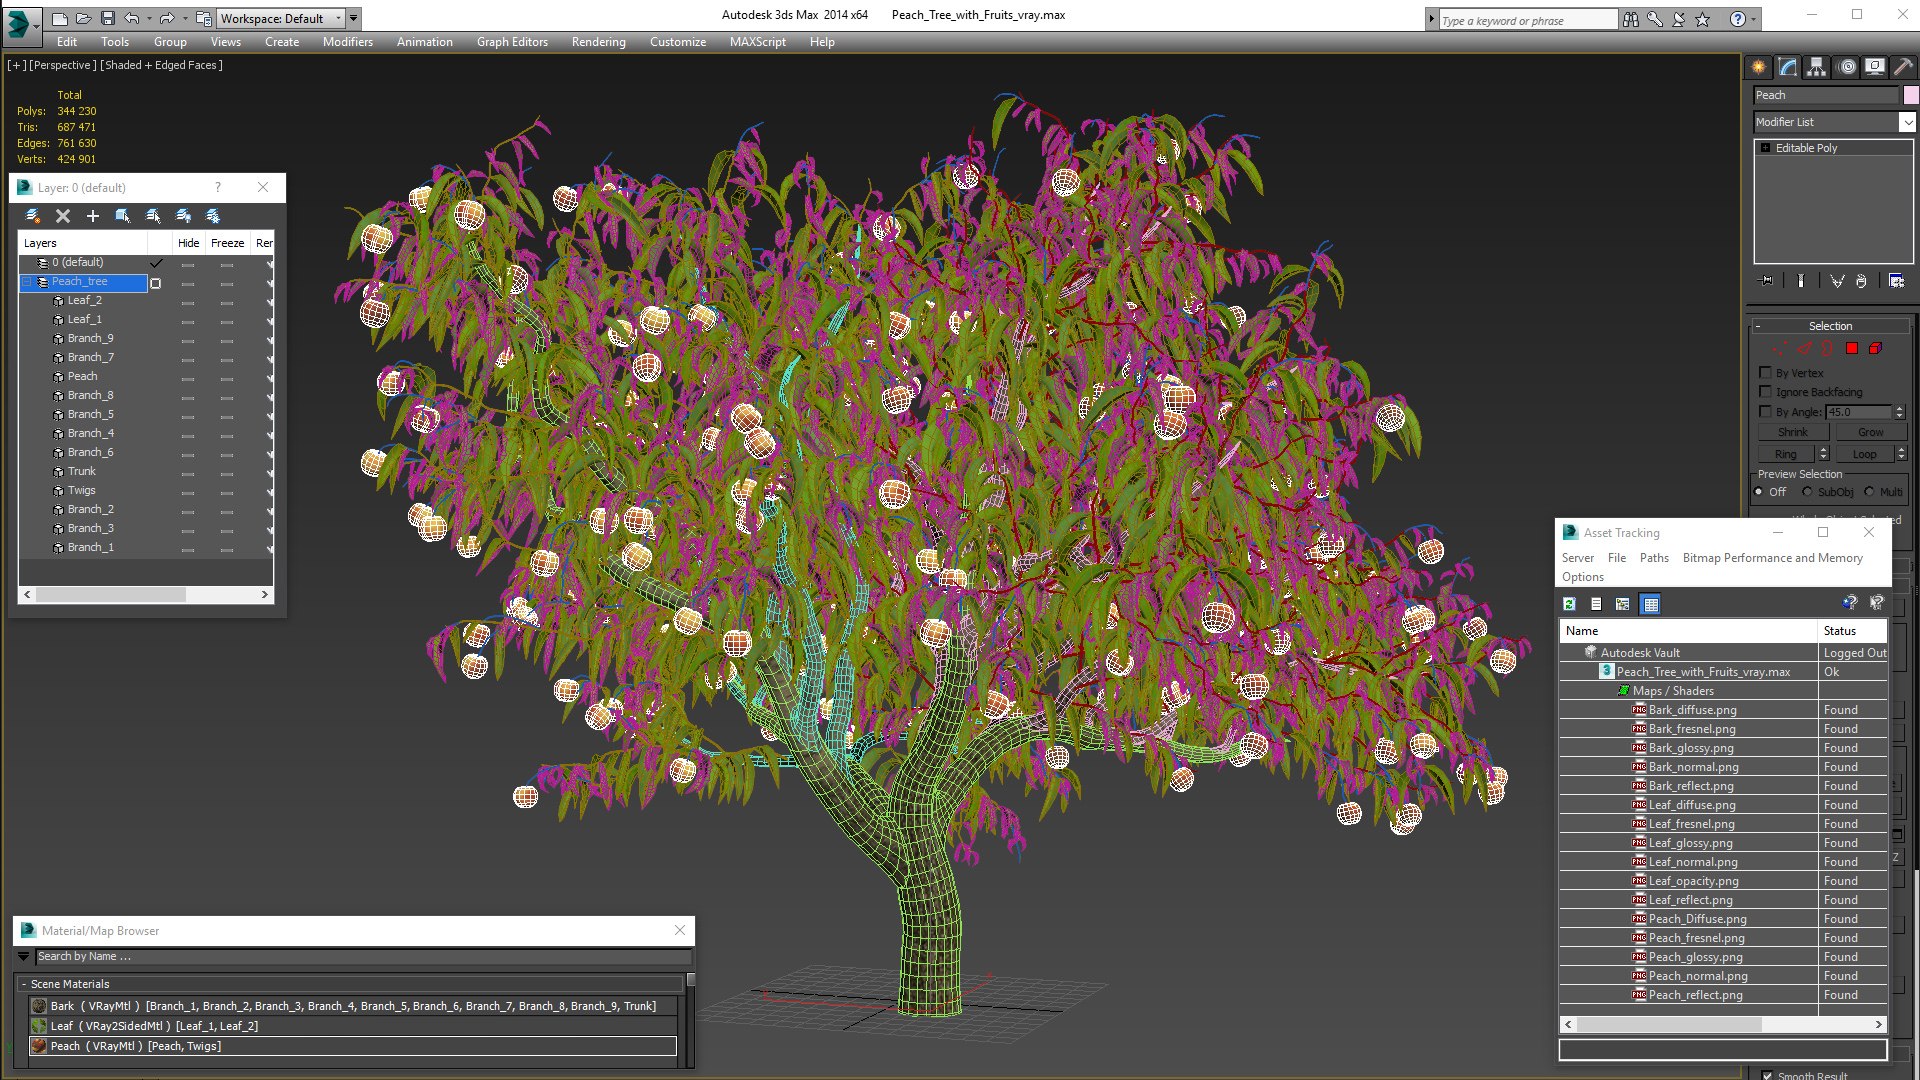Switch Asset Tracking to tree view icon
The image size is (1920, 1080).
[x=1623, y=604]
